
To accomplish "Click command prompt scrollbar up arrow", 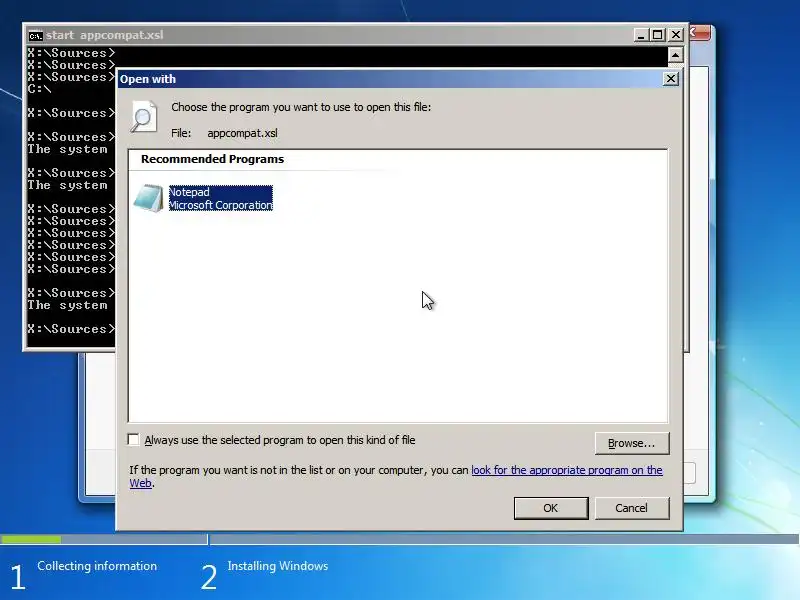I will coord(675,55).
